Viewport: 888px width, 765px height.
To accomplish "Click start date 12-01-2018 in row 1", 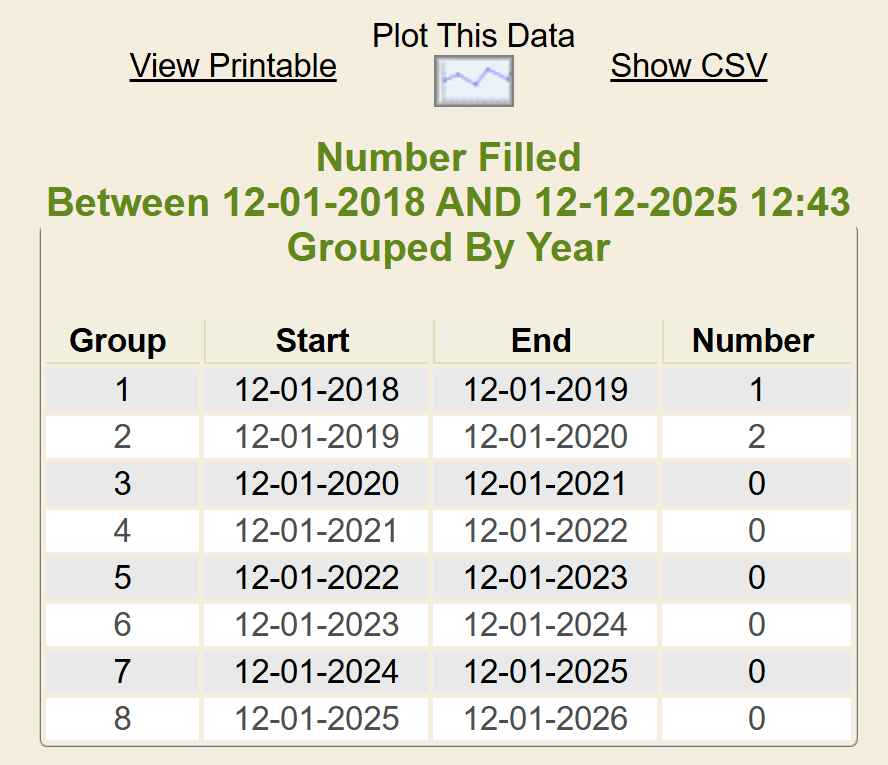I will 316,389.
